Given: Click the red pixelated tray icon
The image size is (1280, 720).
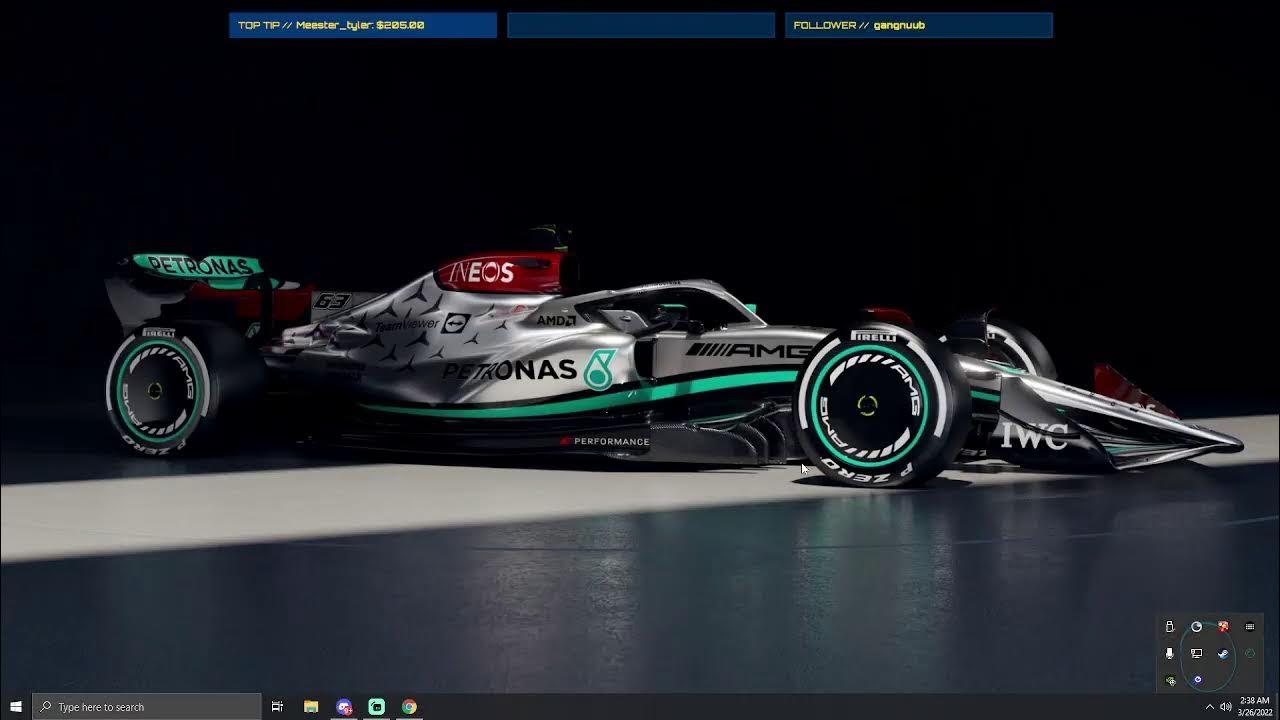Looking at the screenshot, I should coord(1223,627).
